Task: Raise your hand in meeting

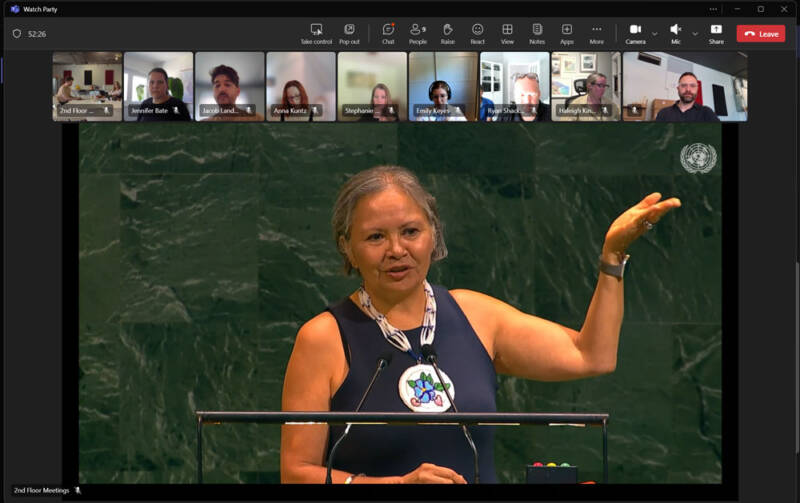Action: pos(447,34)
